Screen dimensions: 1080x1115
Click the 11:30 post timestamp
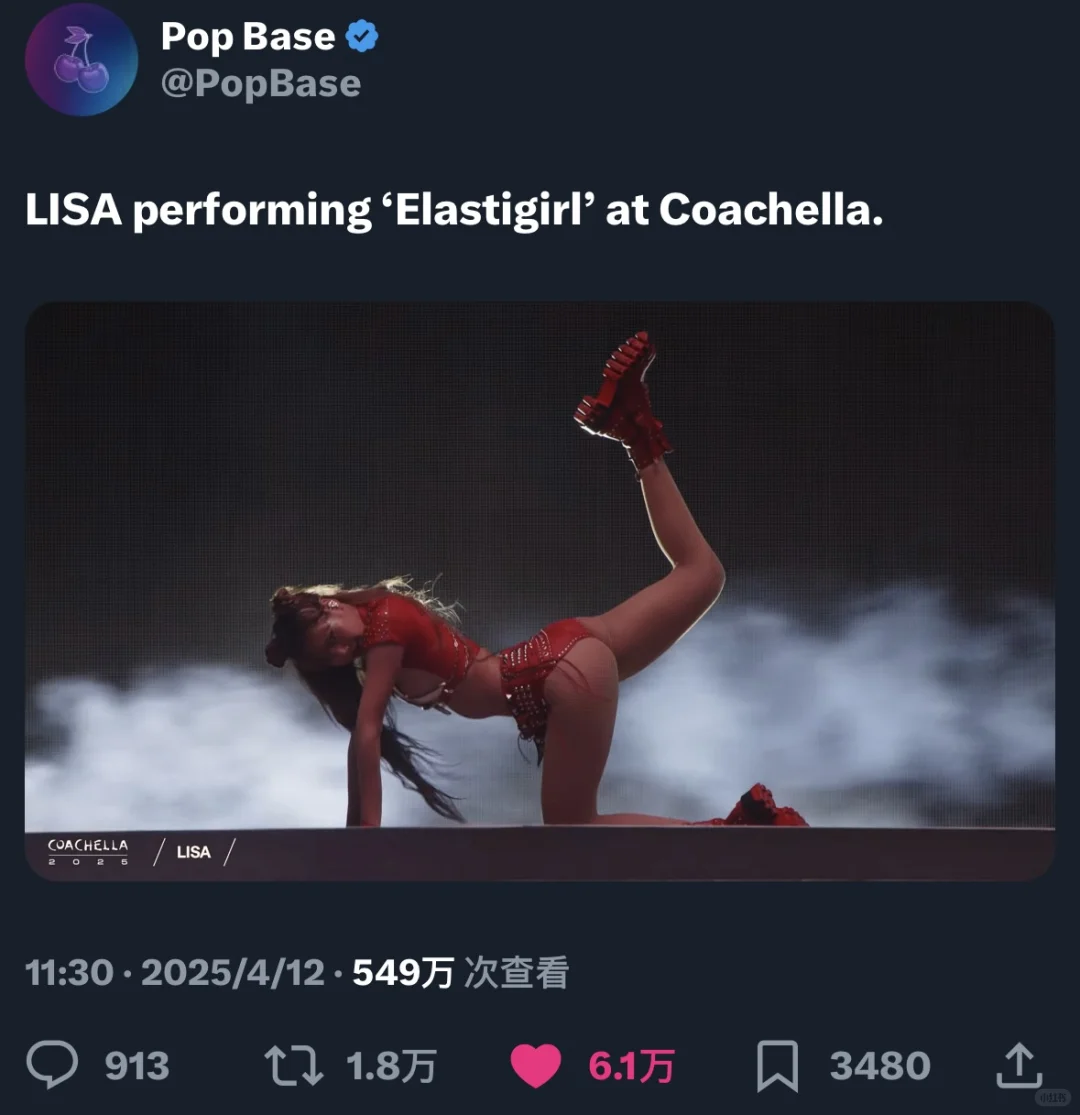point(70,972)
